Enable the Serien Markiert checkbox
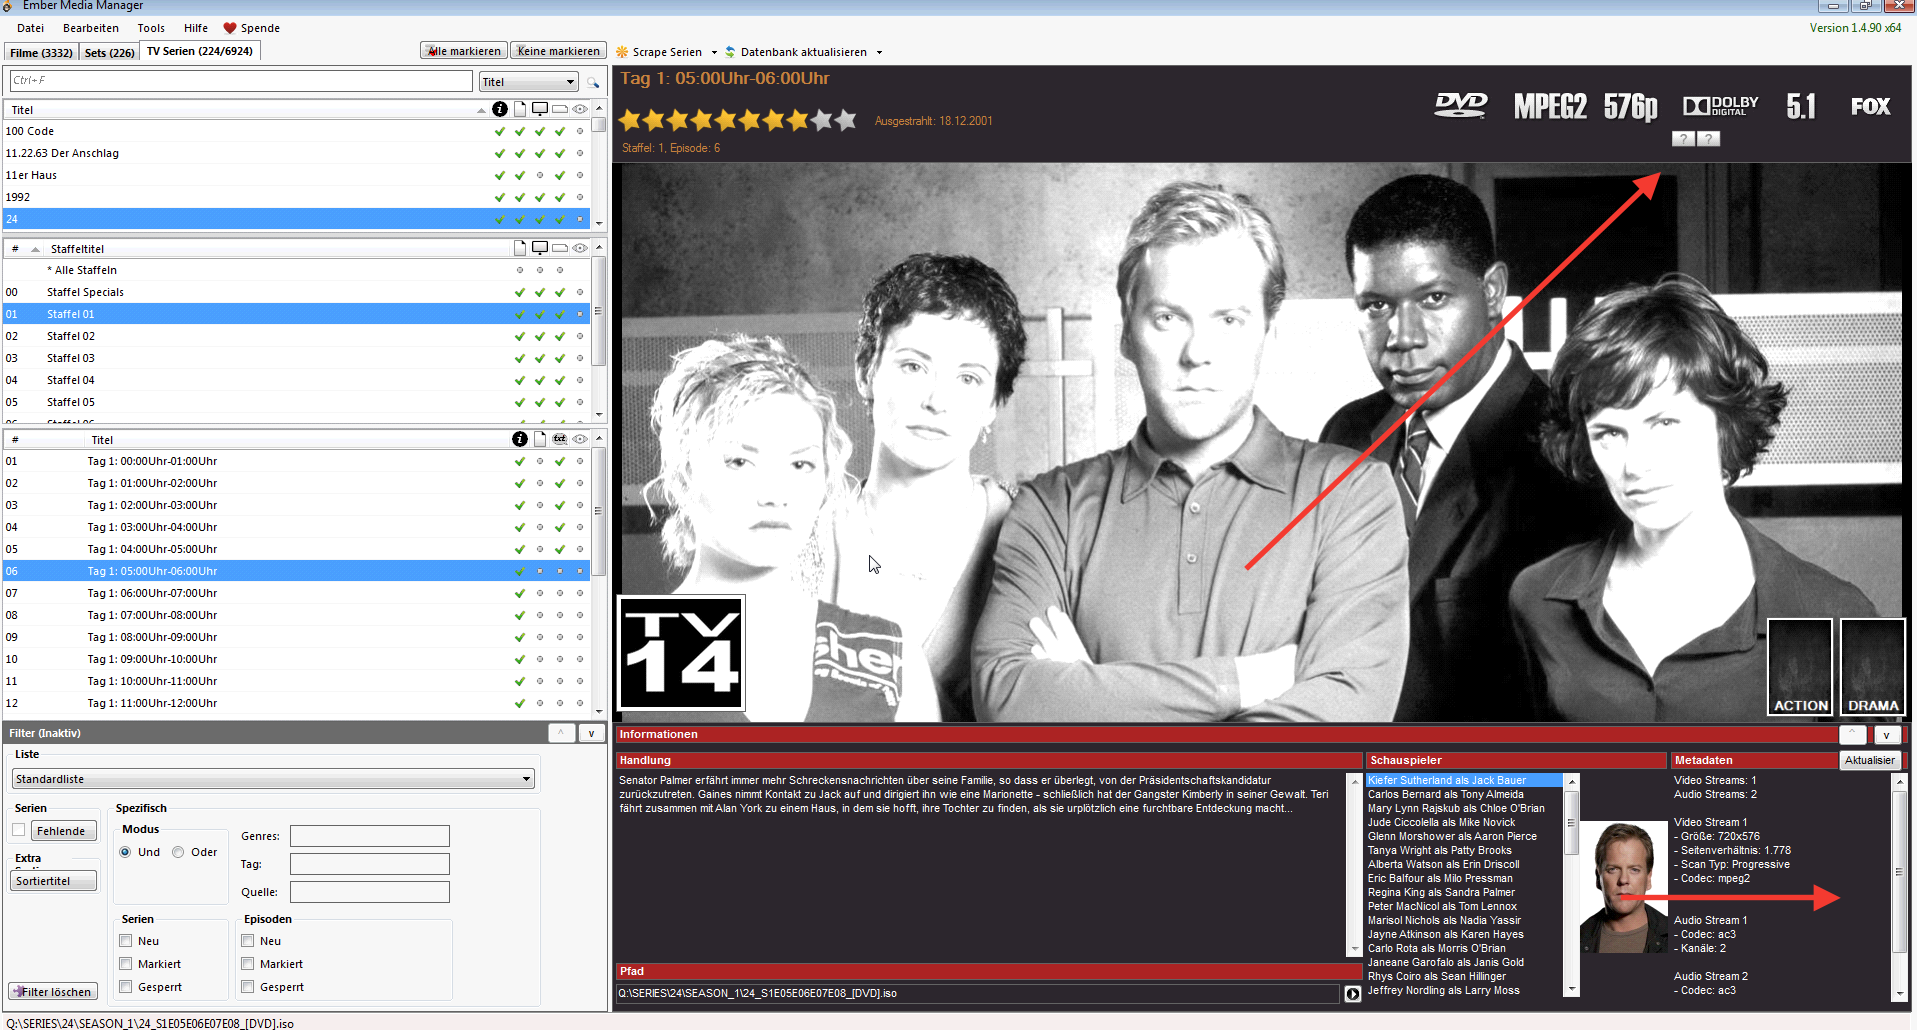The height and width of the screenshot is (1030, 1917). click(126, 964)
